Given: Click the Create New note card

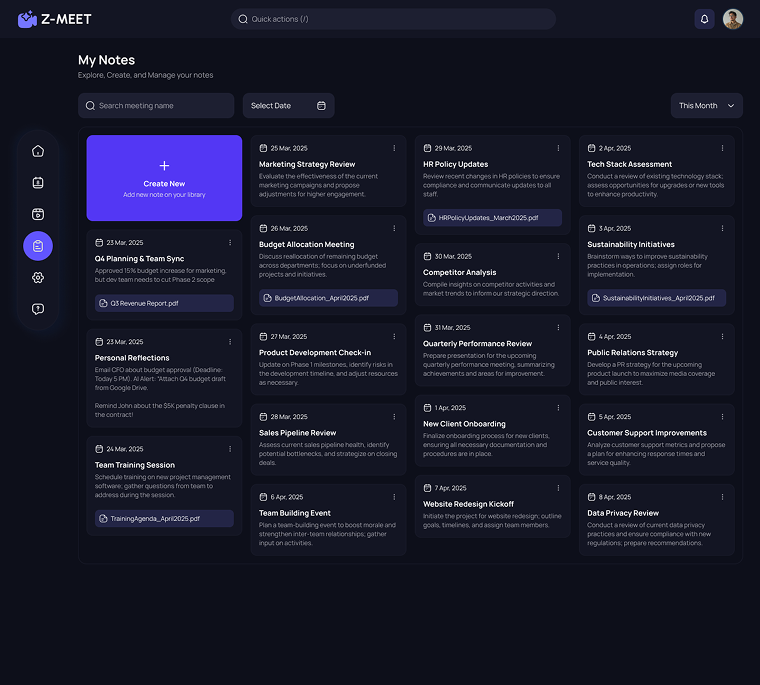Looking at the screenshot, I should click(164, 178).
